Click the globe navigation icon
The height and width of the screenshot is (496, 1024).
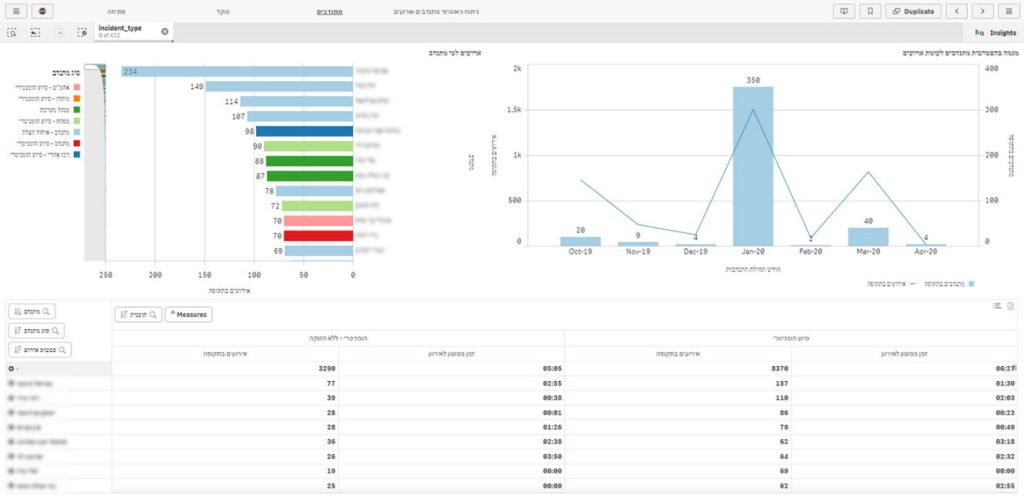pyautogui.click(x=42, y=11)
